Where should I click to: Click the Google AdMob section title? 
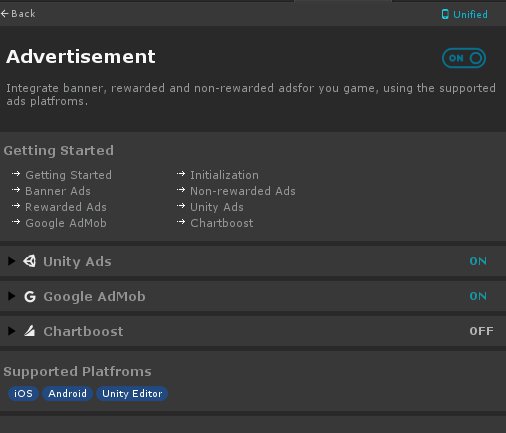(94, 297)
